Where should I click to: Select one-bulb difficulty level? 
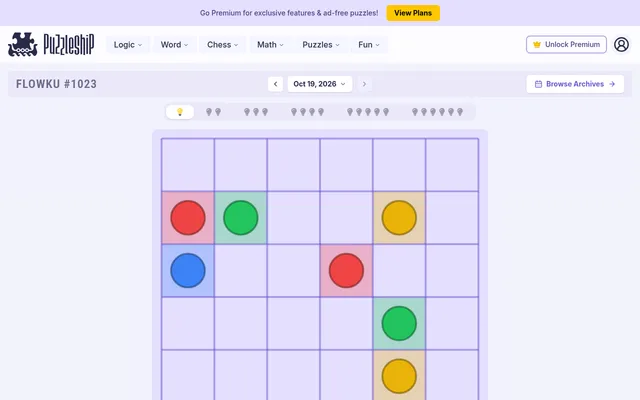coord(180,112)
